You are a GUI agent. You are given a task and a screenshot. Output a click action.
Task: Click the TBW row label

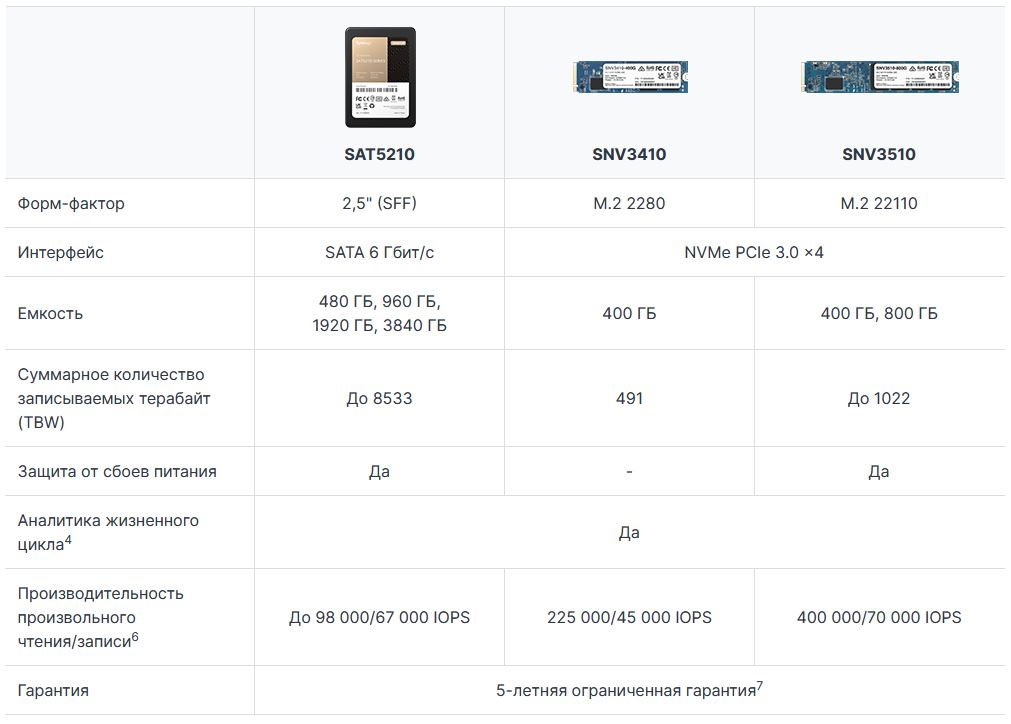(113, 398)
